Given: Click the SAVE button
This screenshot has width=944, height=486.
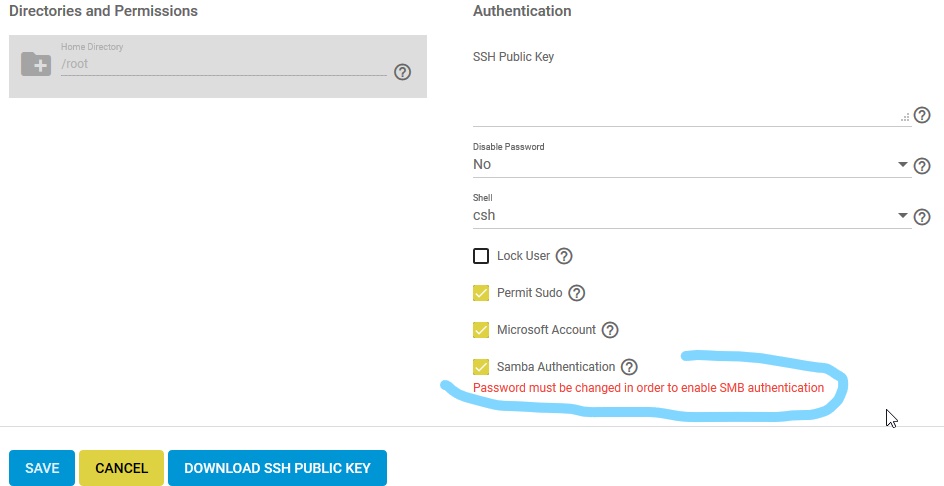Looking at the screenshot, I should point(42,468).
